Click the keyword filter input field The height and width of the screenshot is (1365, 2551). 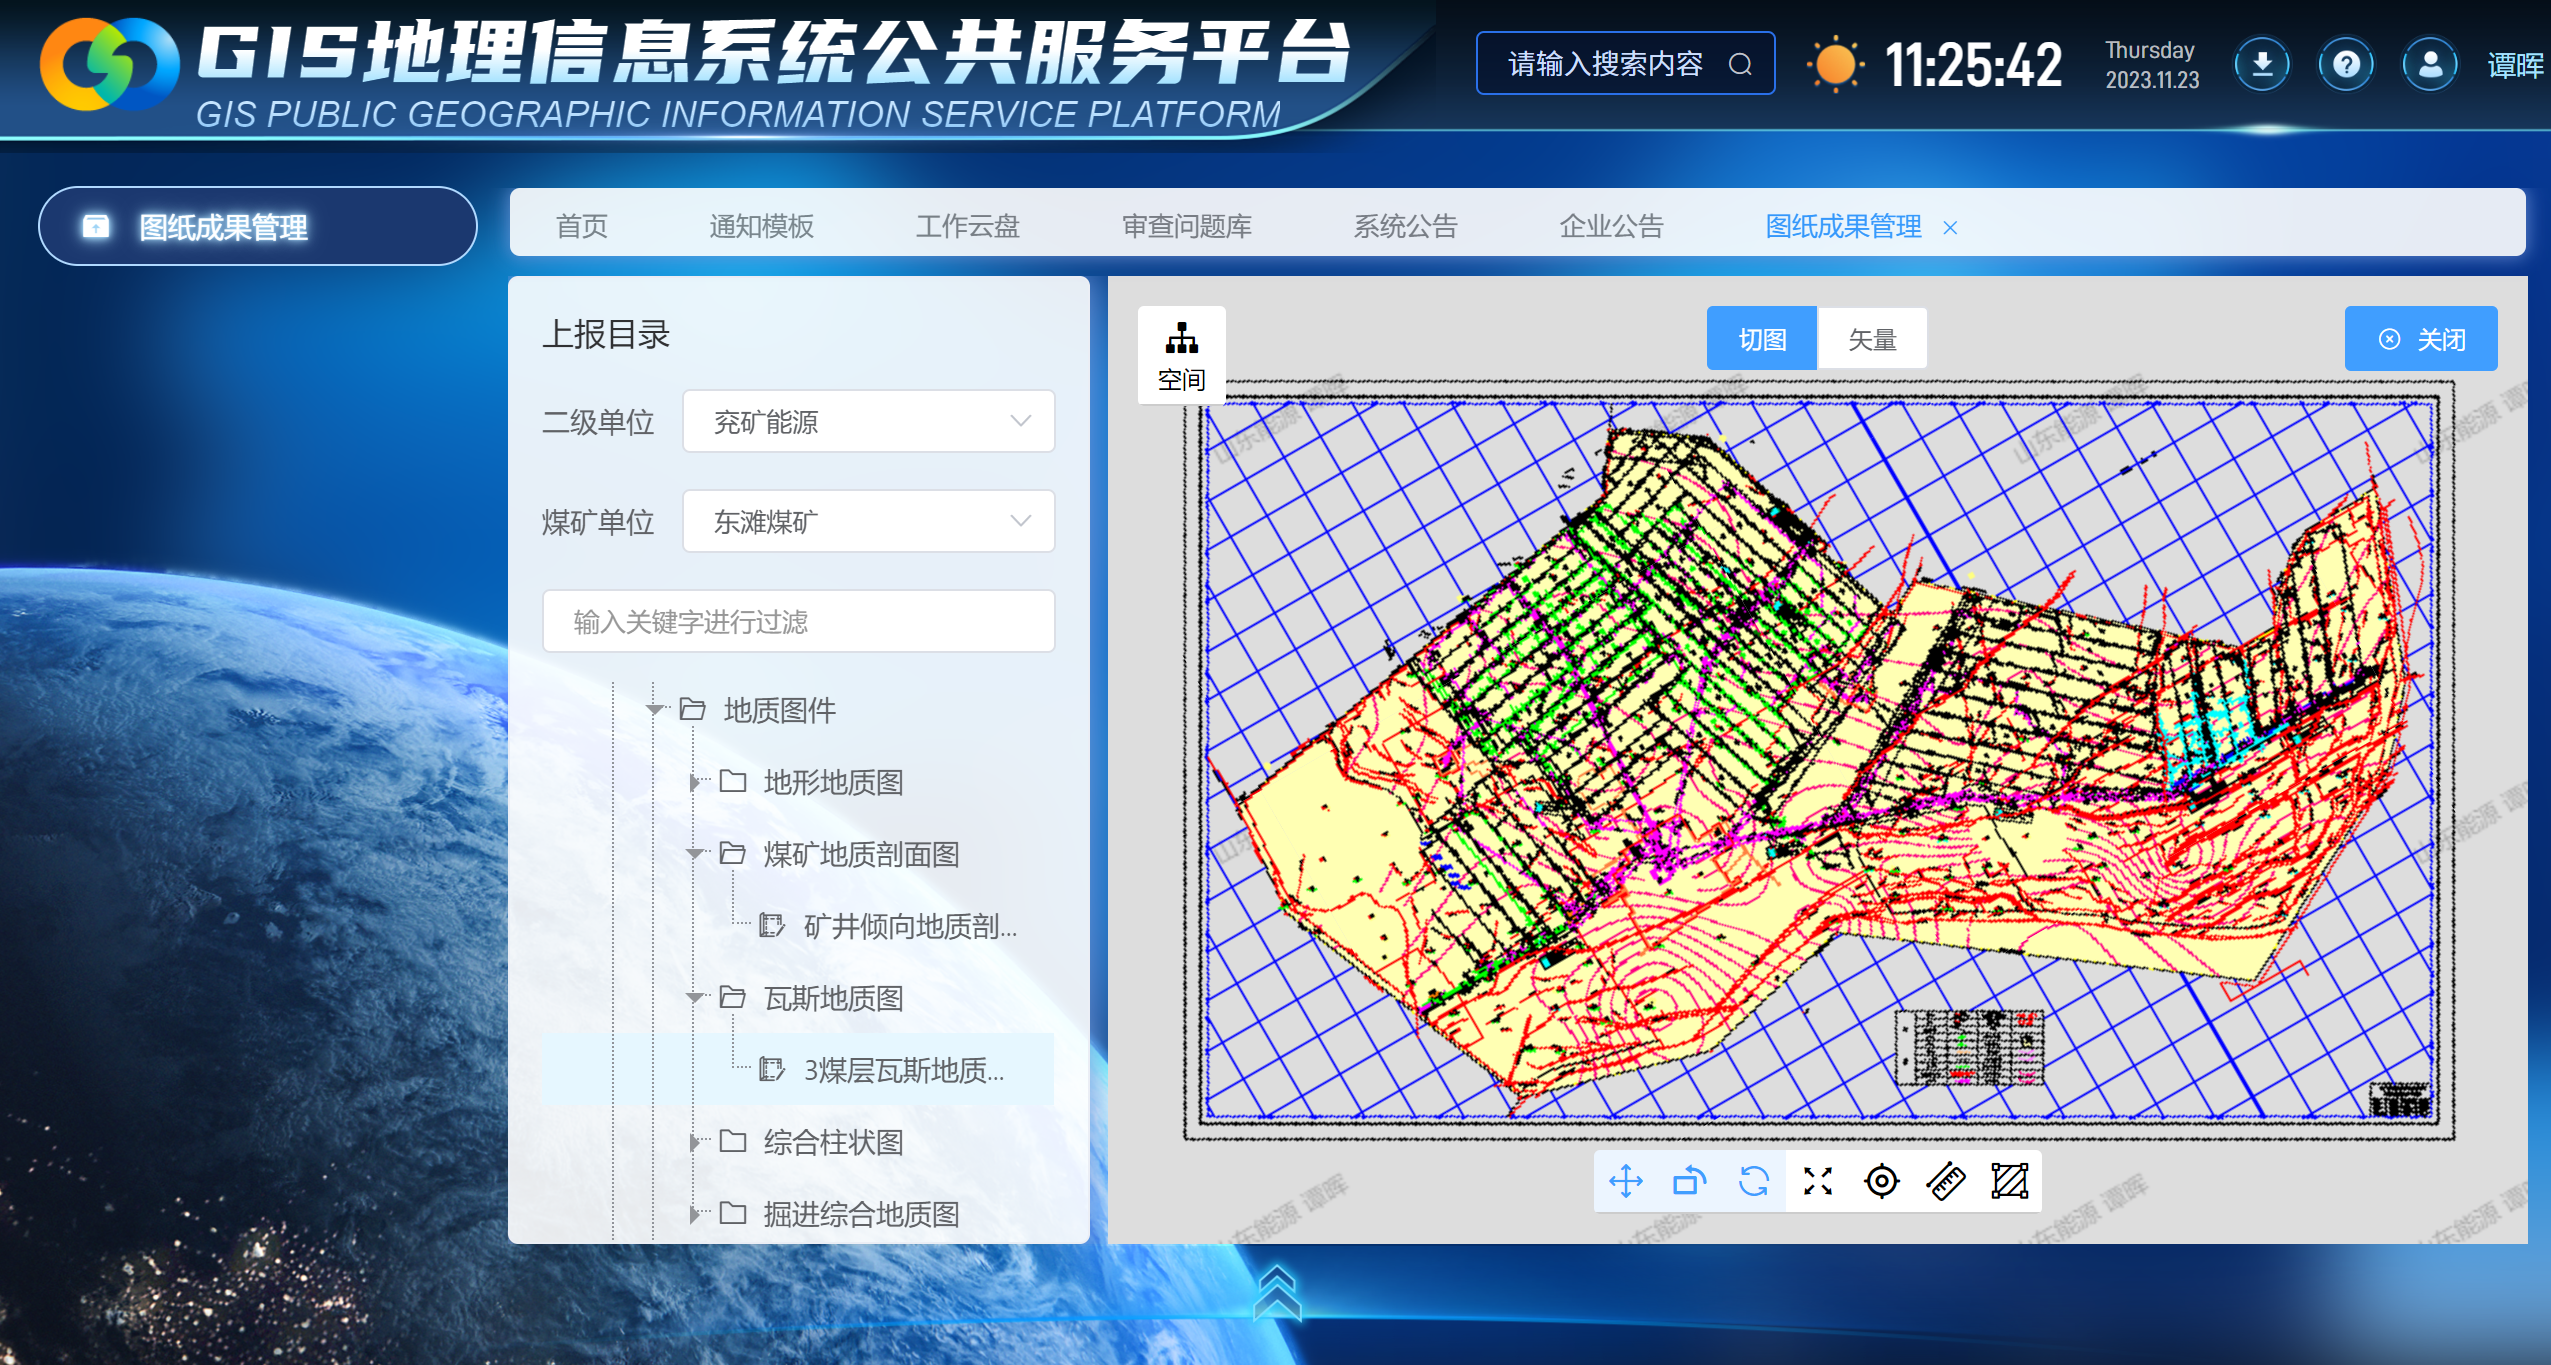[x=798, y=621]
